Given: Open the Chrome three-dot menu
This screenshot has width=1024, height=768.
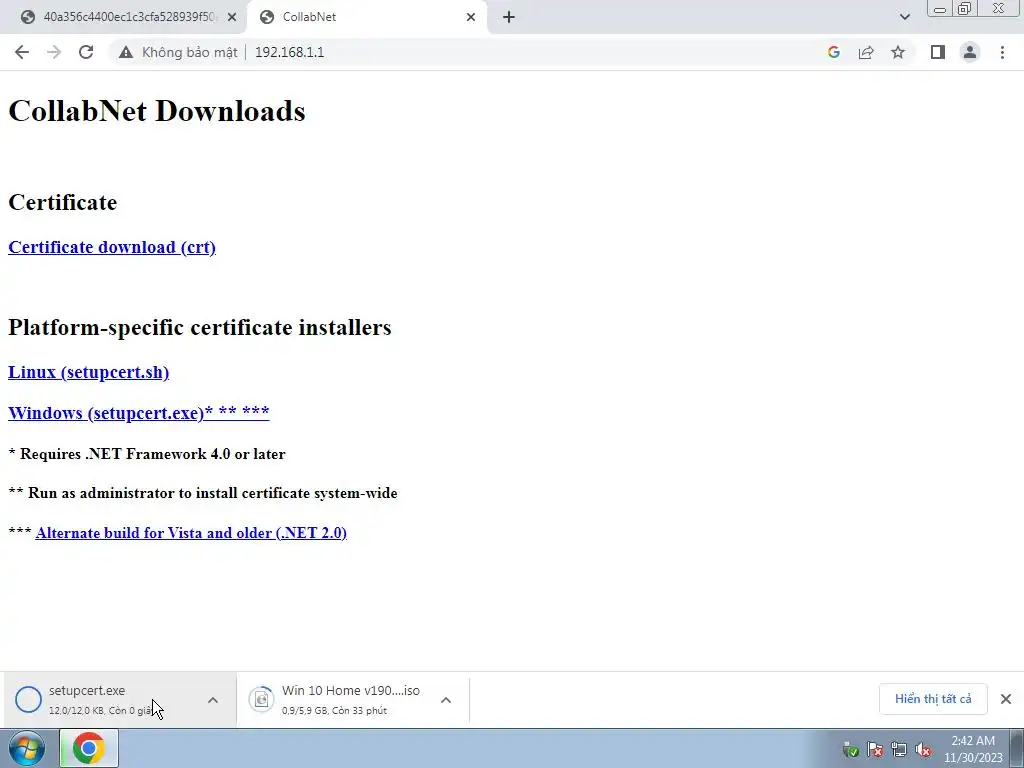Looking at the screenshot, I should tap(1002, 52).
